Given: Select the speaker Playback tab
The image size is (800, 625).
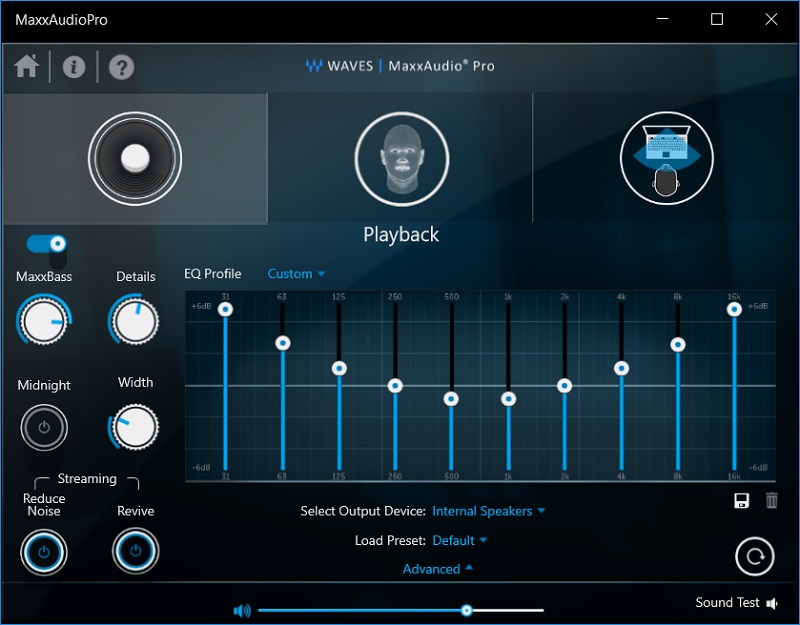Looking at the screenshot, I should [x=135, y=159].
